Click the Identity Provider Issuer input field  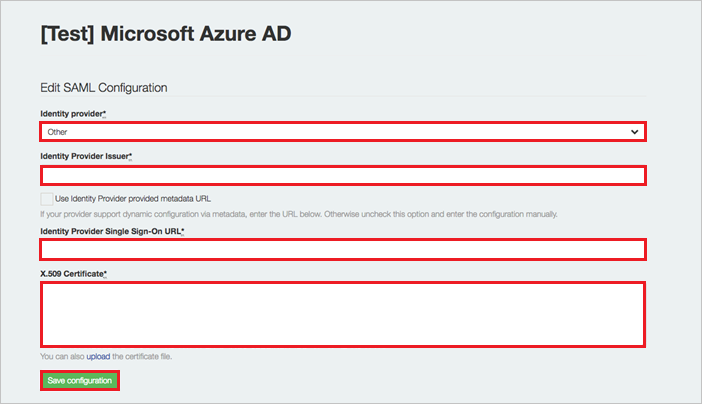[343, 176]
